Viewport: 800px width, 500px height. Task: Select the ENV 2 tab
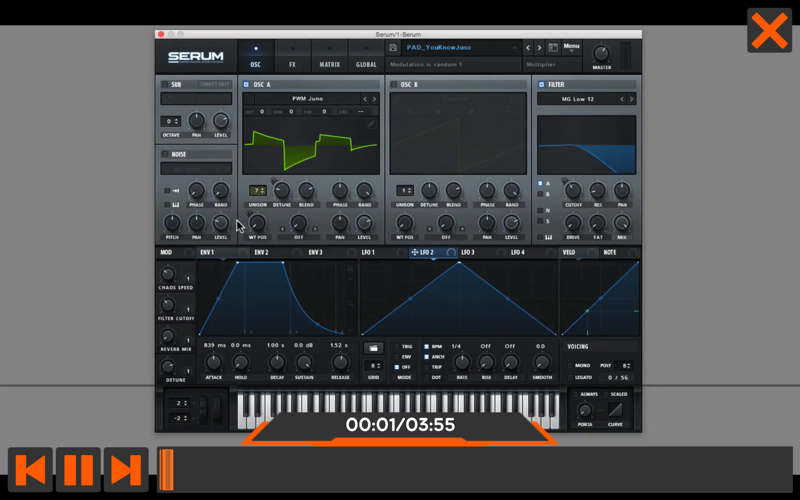click(277, 253)
